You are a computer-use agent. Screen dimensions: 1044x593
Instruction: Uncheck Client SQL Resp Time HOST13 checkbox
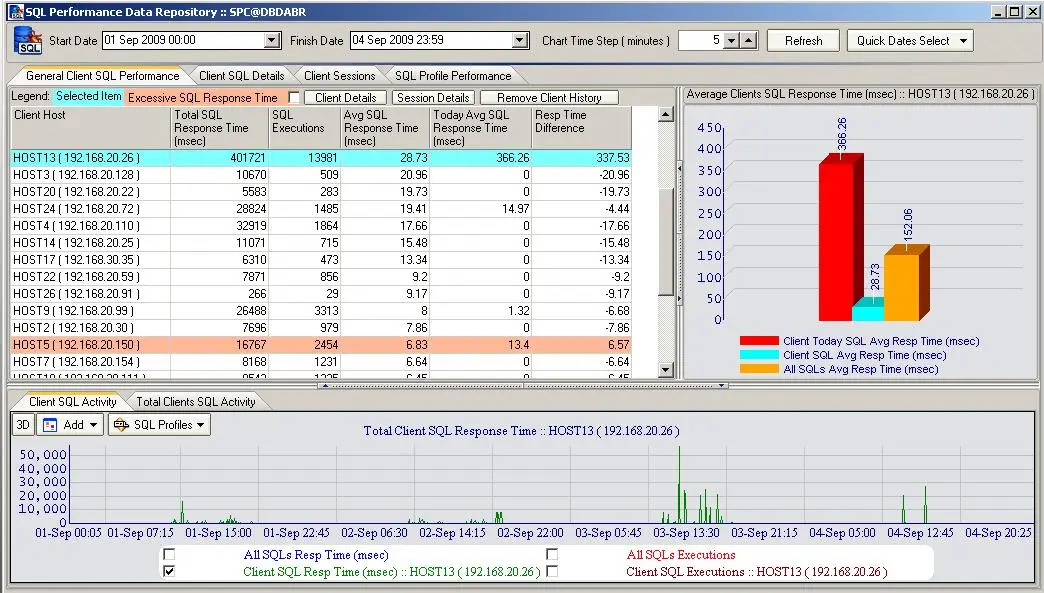click(169, 572)
